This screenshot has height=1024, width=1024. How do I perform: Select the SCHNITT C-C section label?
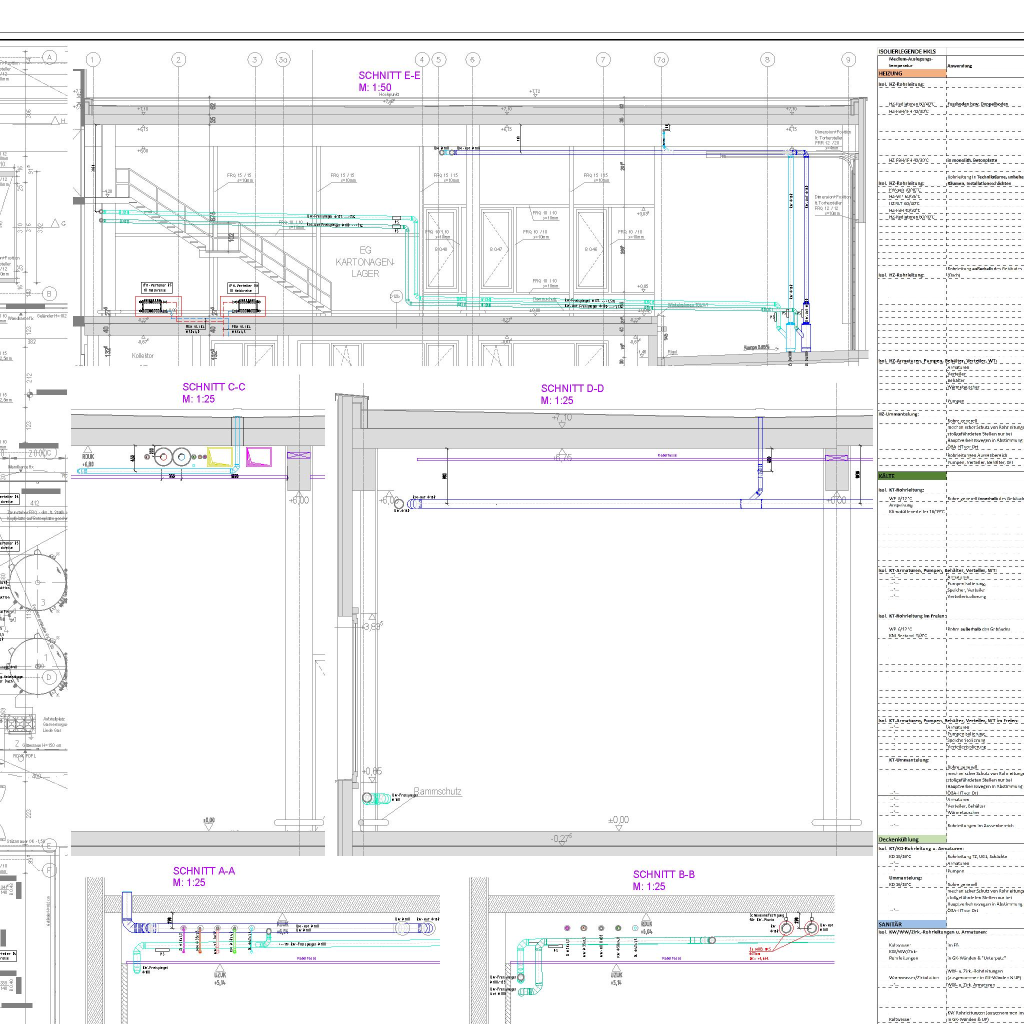[215, 387]
